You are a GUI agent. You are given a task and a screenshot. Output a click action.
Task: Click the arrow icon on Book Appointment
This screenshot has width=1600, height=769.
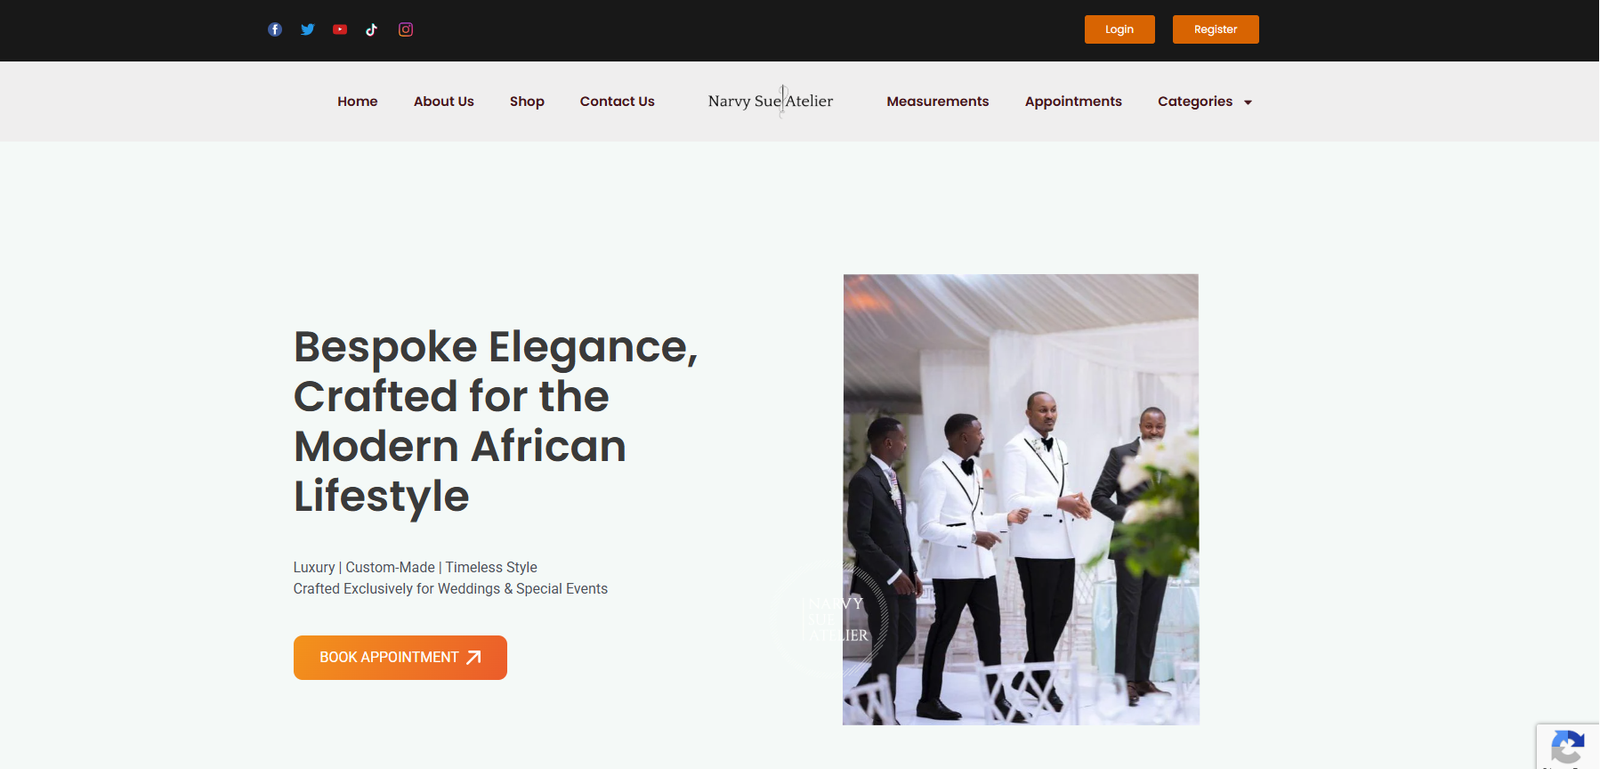click(474, 657)
